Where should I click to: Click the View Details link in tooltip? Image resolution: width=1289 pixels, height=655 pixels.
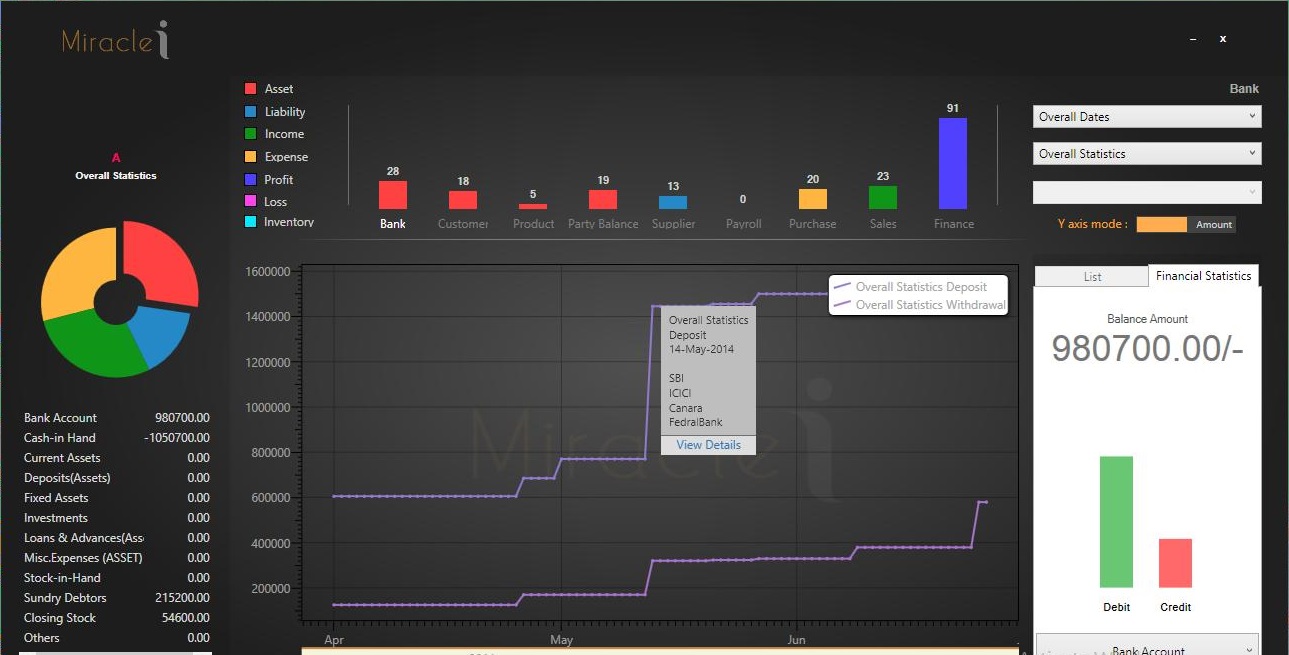point(708,445)
